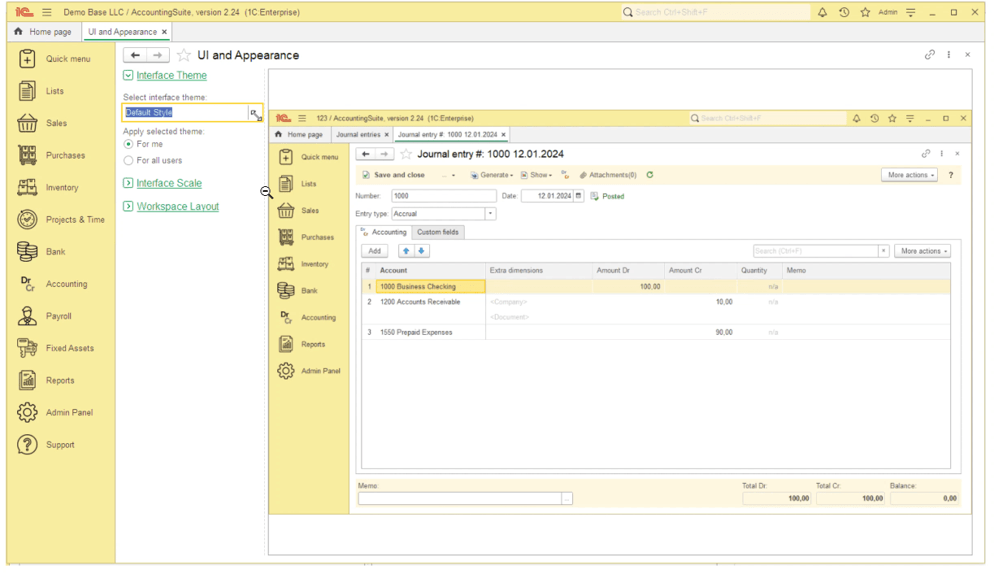Open the Support section icon
This screenshot has height=574, width=994.
27,445
